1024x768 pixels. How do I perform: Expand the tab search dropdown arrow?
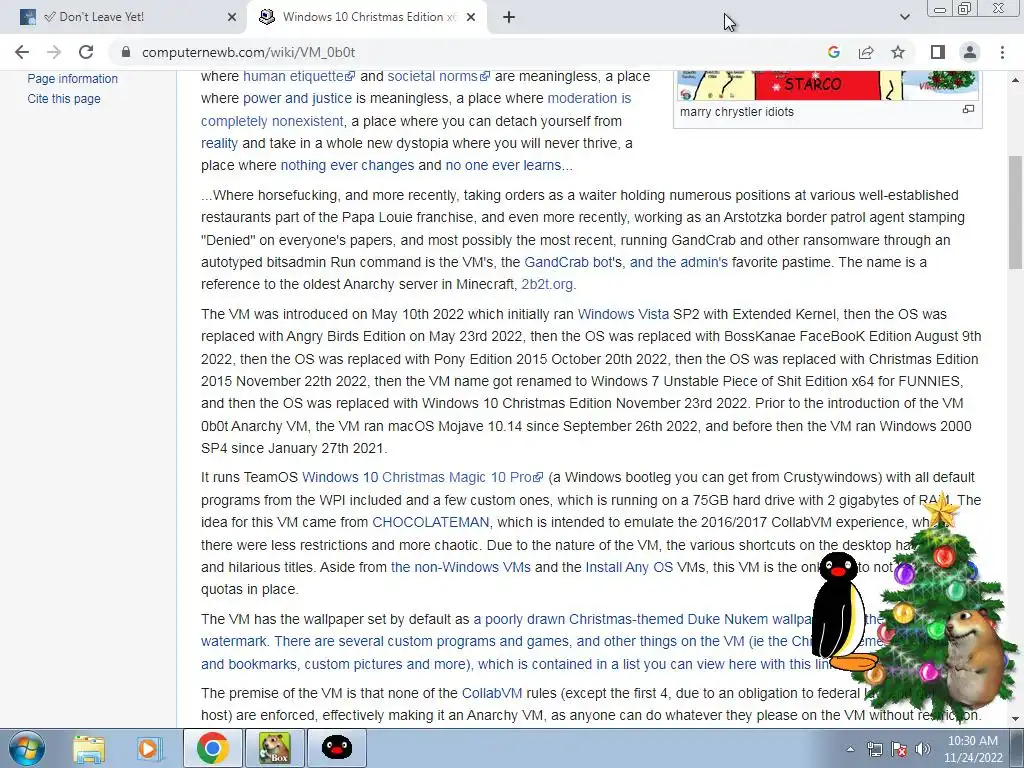coord(904,17)
